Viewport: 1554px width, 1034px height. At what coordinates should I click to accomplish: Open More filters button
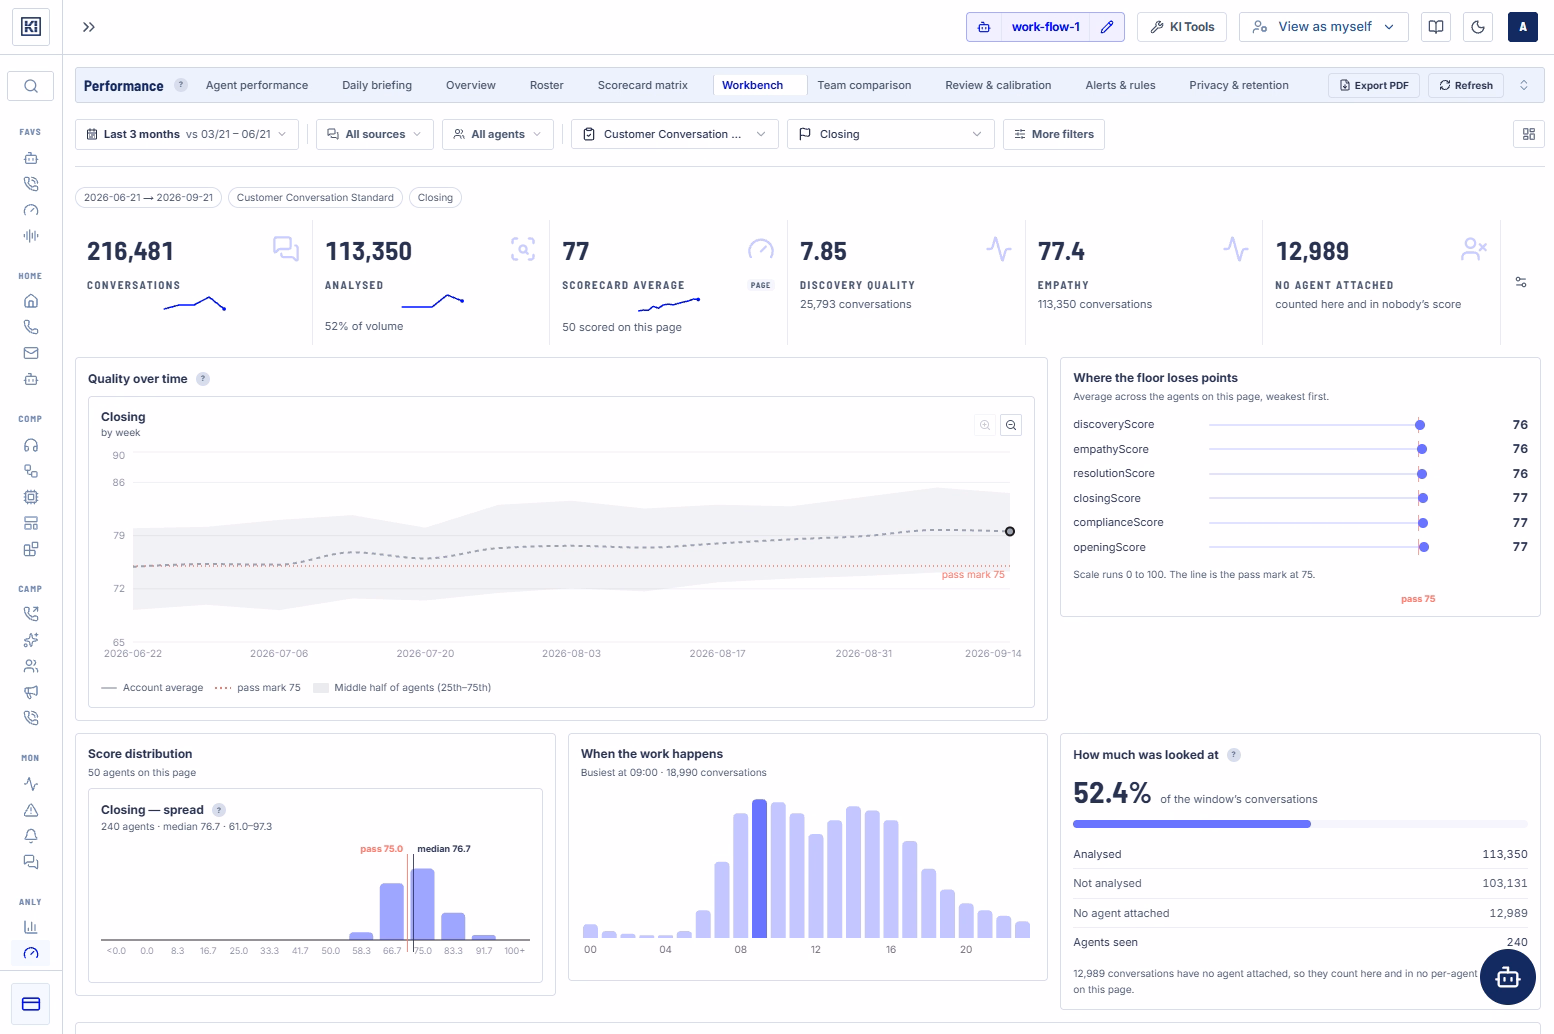[x=1054, y=134]
